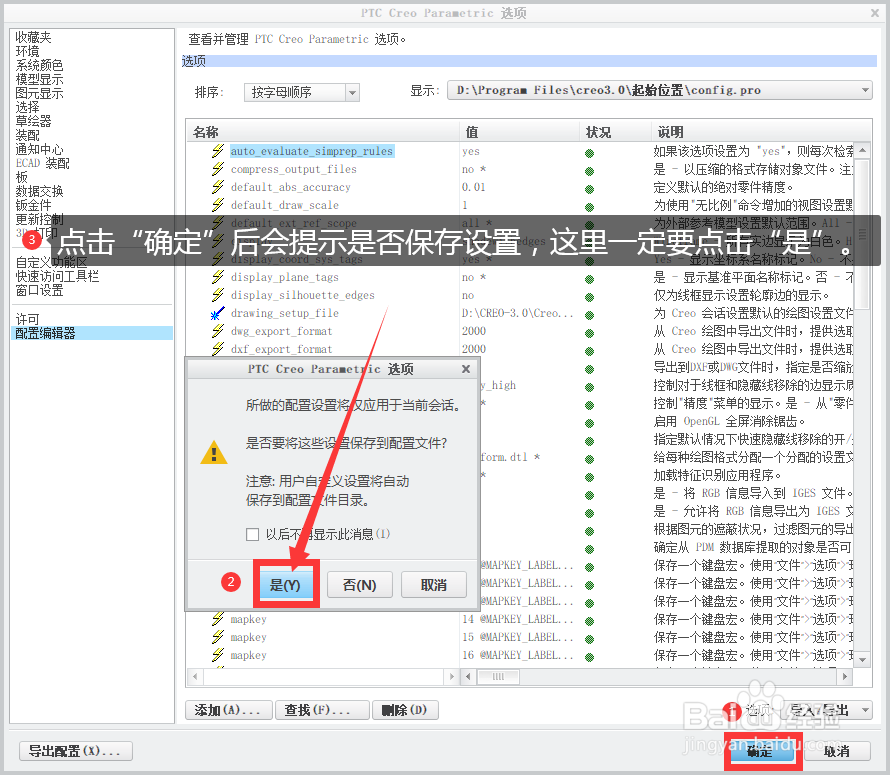Click the 值 column header
Image resolution: width=890 pixels, height=775 pixels.
(x=519, y=132)
